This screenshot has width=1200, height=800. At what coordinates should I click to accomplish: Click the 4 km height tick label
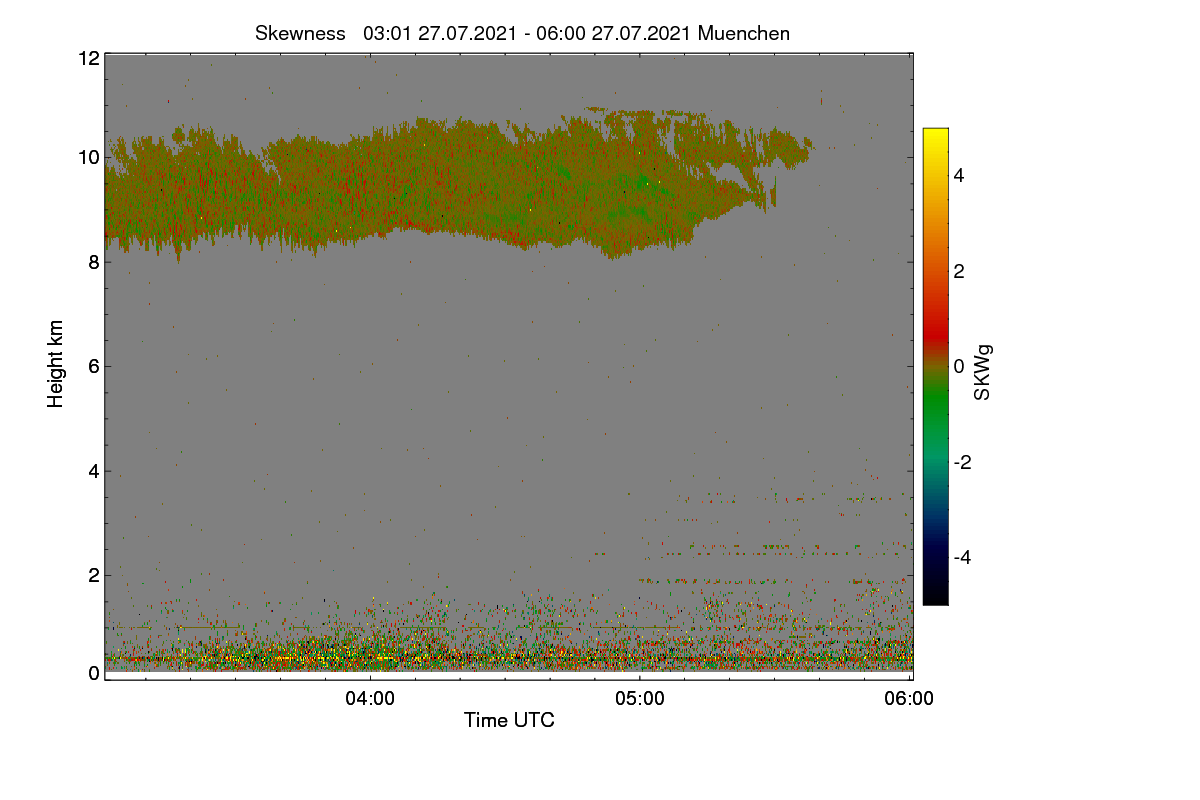pyautogui.click(x=93, y=471)
